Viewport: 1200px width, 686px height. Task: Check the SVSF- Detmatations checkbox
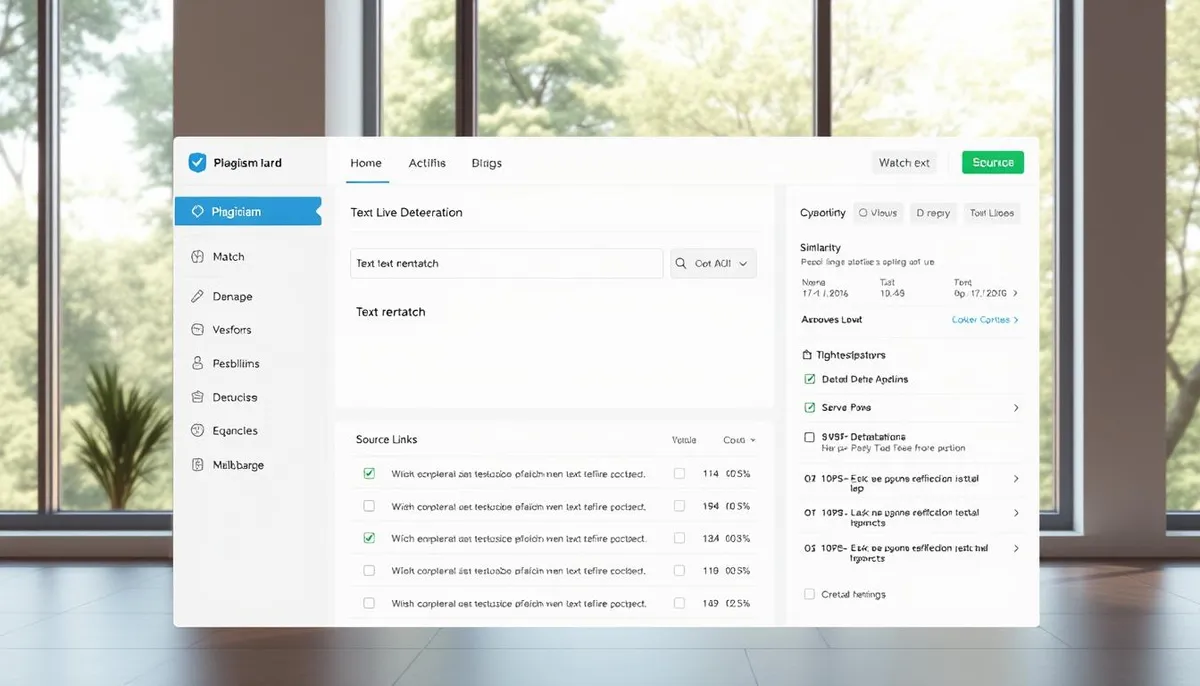point(810,437)
